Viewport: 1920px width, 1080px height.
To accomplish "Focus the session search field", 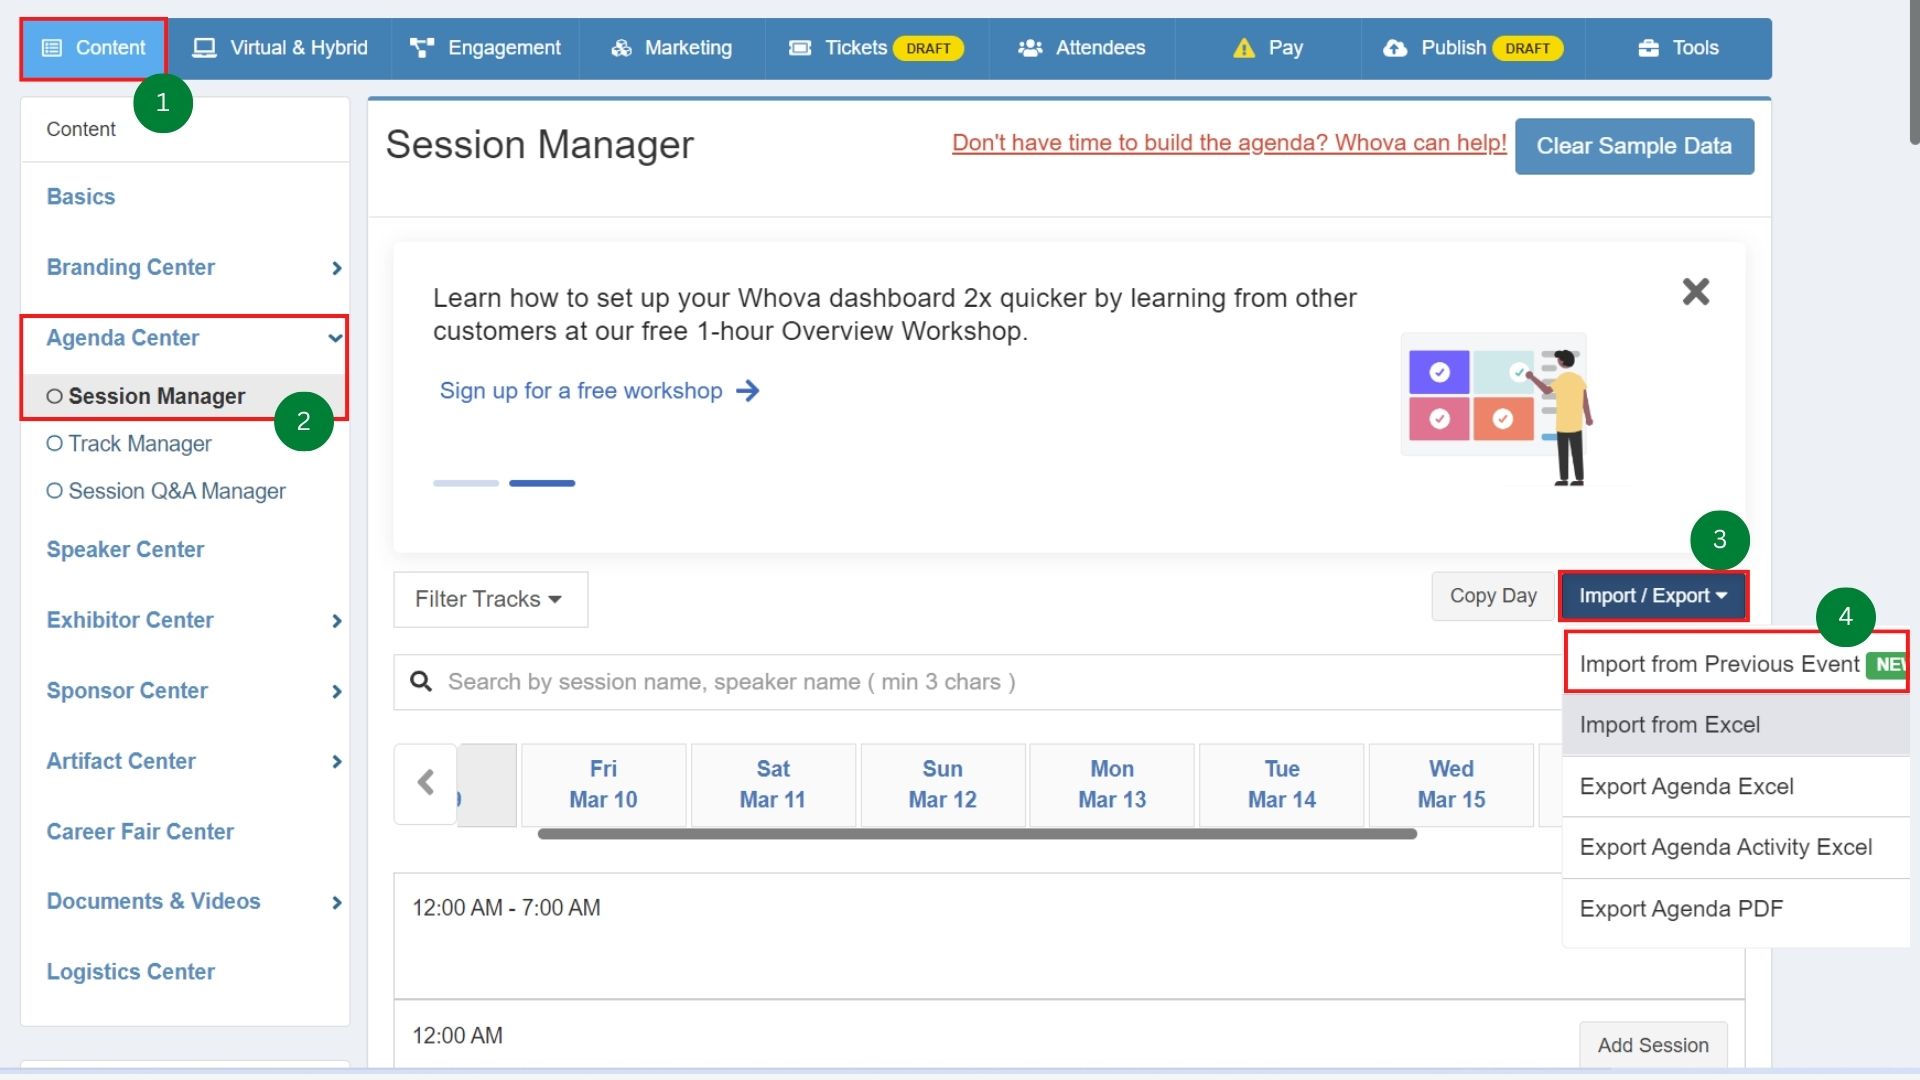I will [977, 682].
